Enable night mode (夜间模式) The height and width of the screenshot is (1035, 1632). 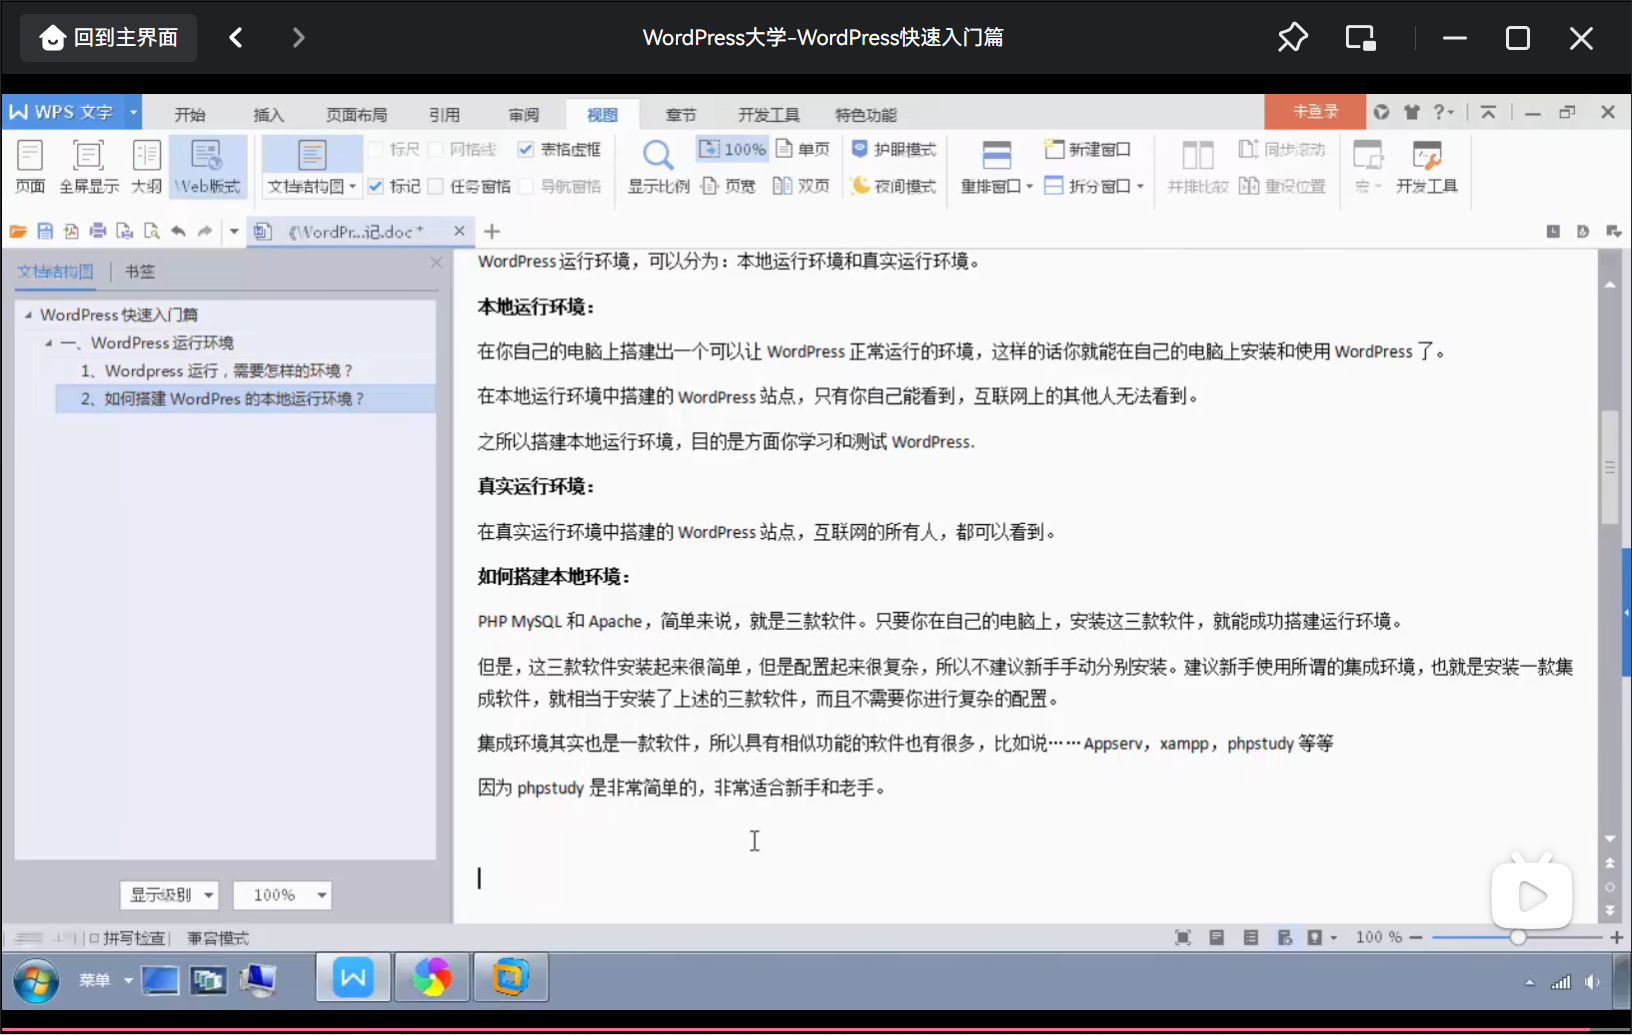(893, 186)
